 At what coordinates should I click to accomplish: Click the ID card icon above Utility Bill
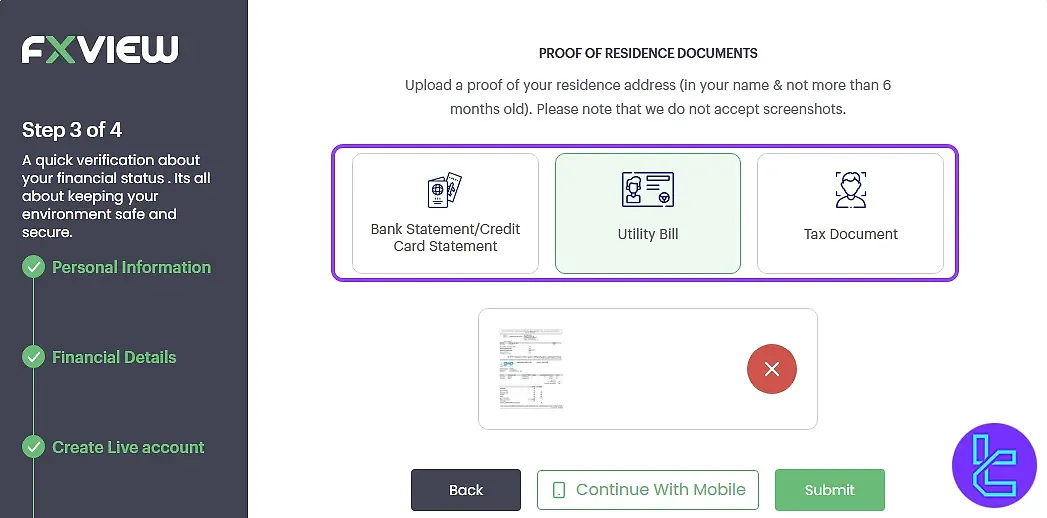[x=647, y=189]
